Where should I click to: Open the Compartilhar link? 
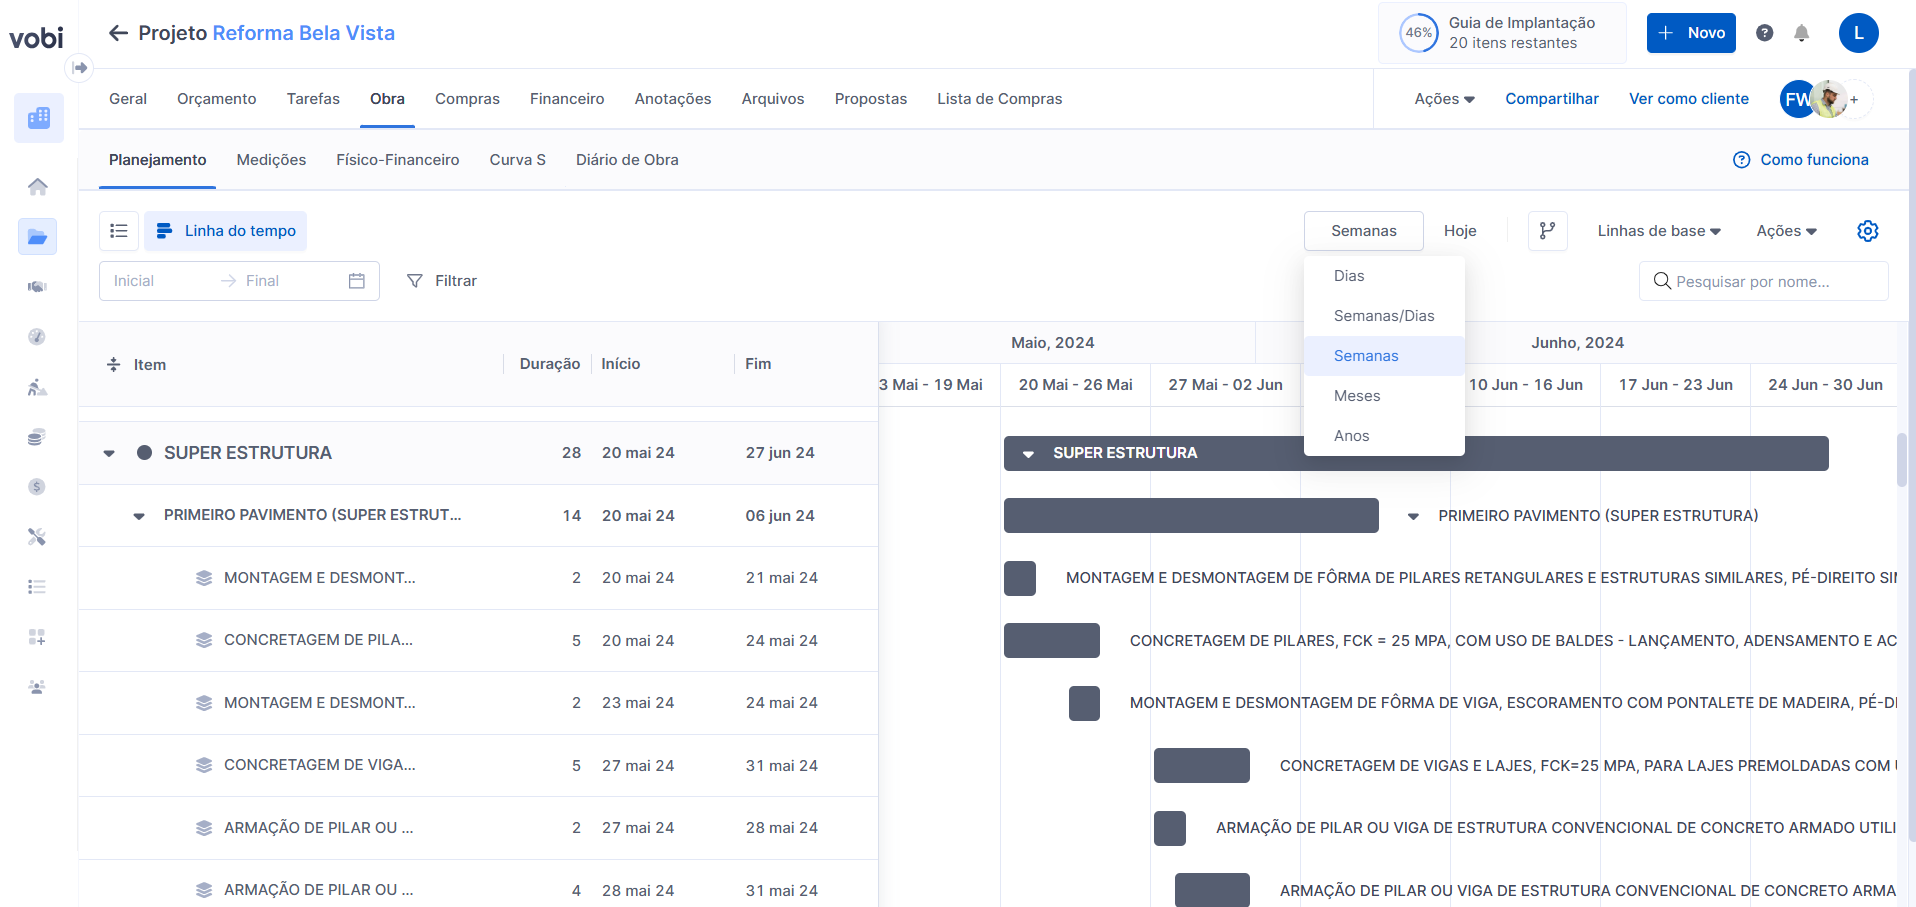(1551, 99)
